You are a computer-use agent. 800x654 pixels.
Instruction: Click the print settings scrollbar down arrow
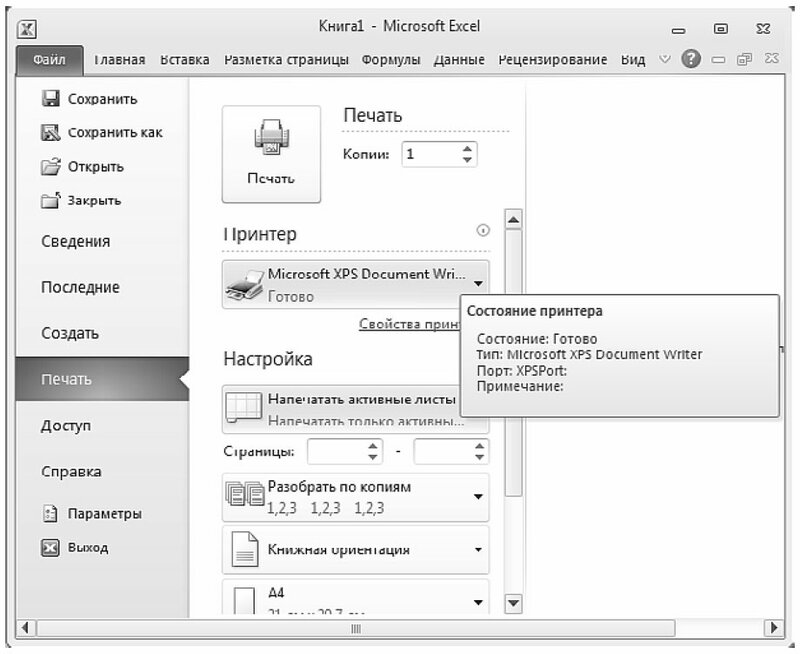click(513, 603)
